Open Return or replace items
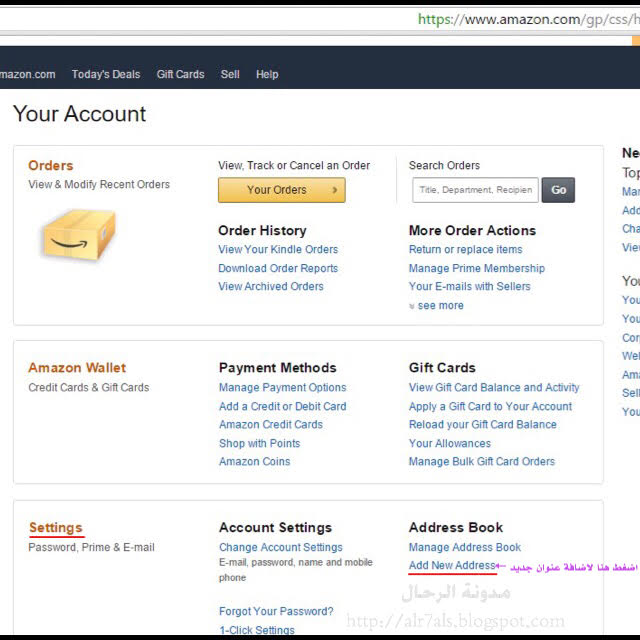The image size is (640, 640). tap(466, 249)
